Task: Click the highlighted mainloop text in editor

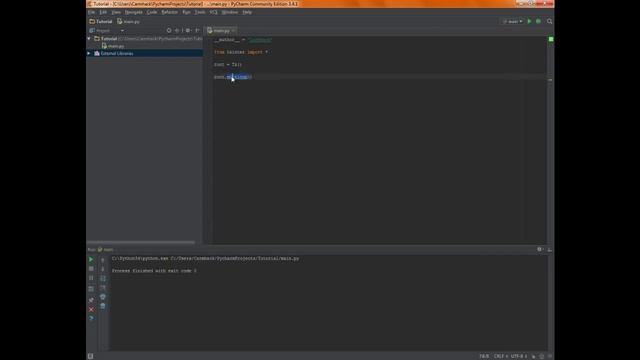Action: (237, 77)
